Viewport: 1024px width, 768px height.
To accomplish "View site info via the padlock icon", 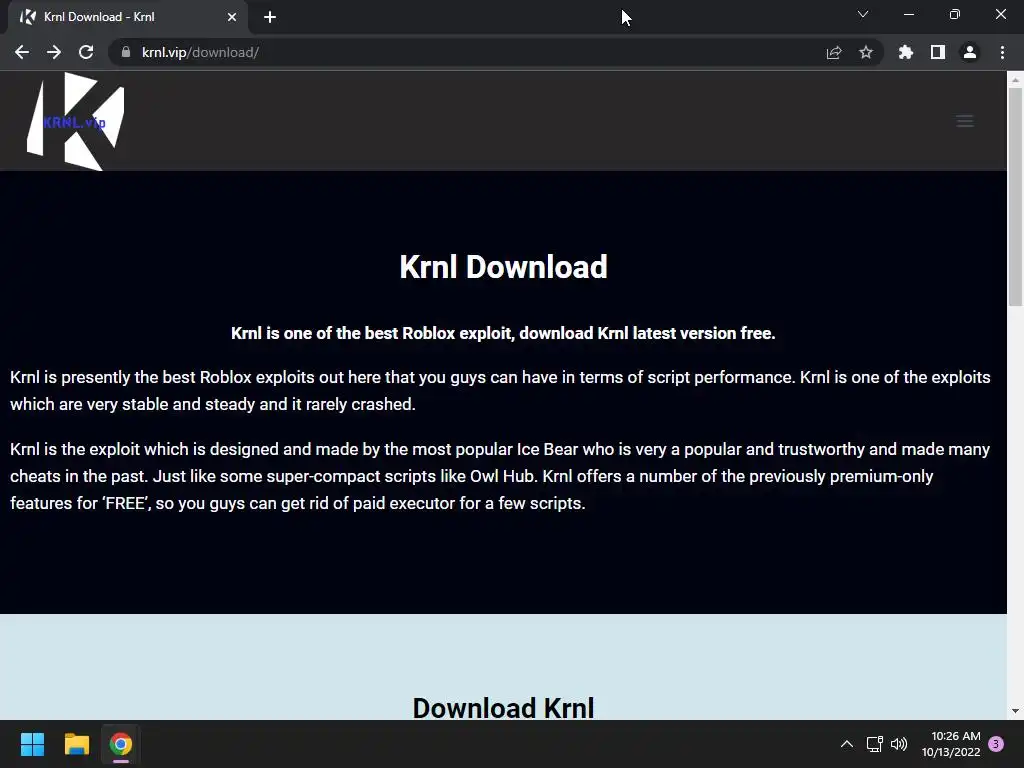I will click(126, 52).
